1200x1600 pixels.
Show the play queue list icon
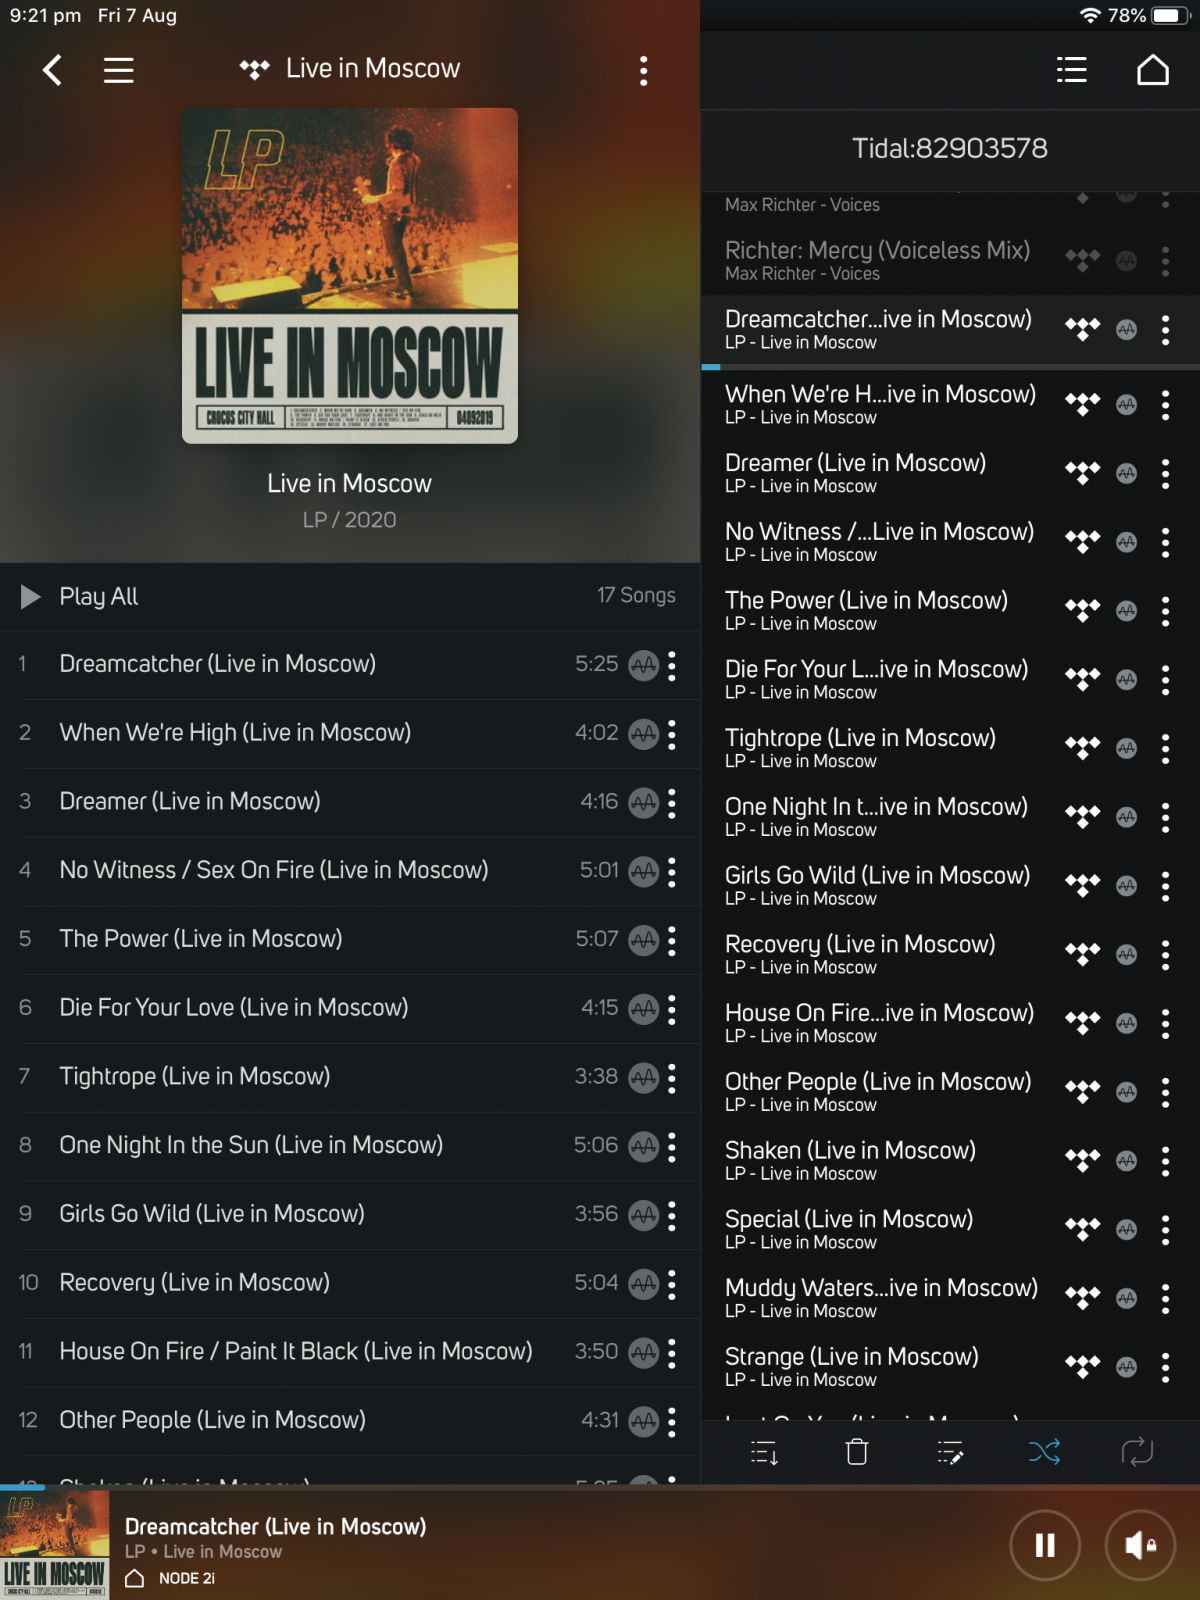click(1072, 70)
